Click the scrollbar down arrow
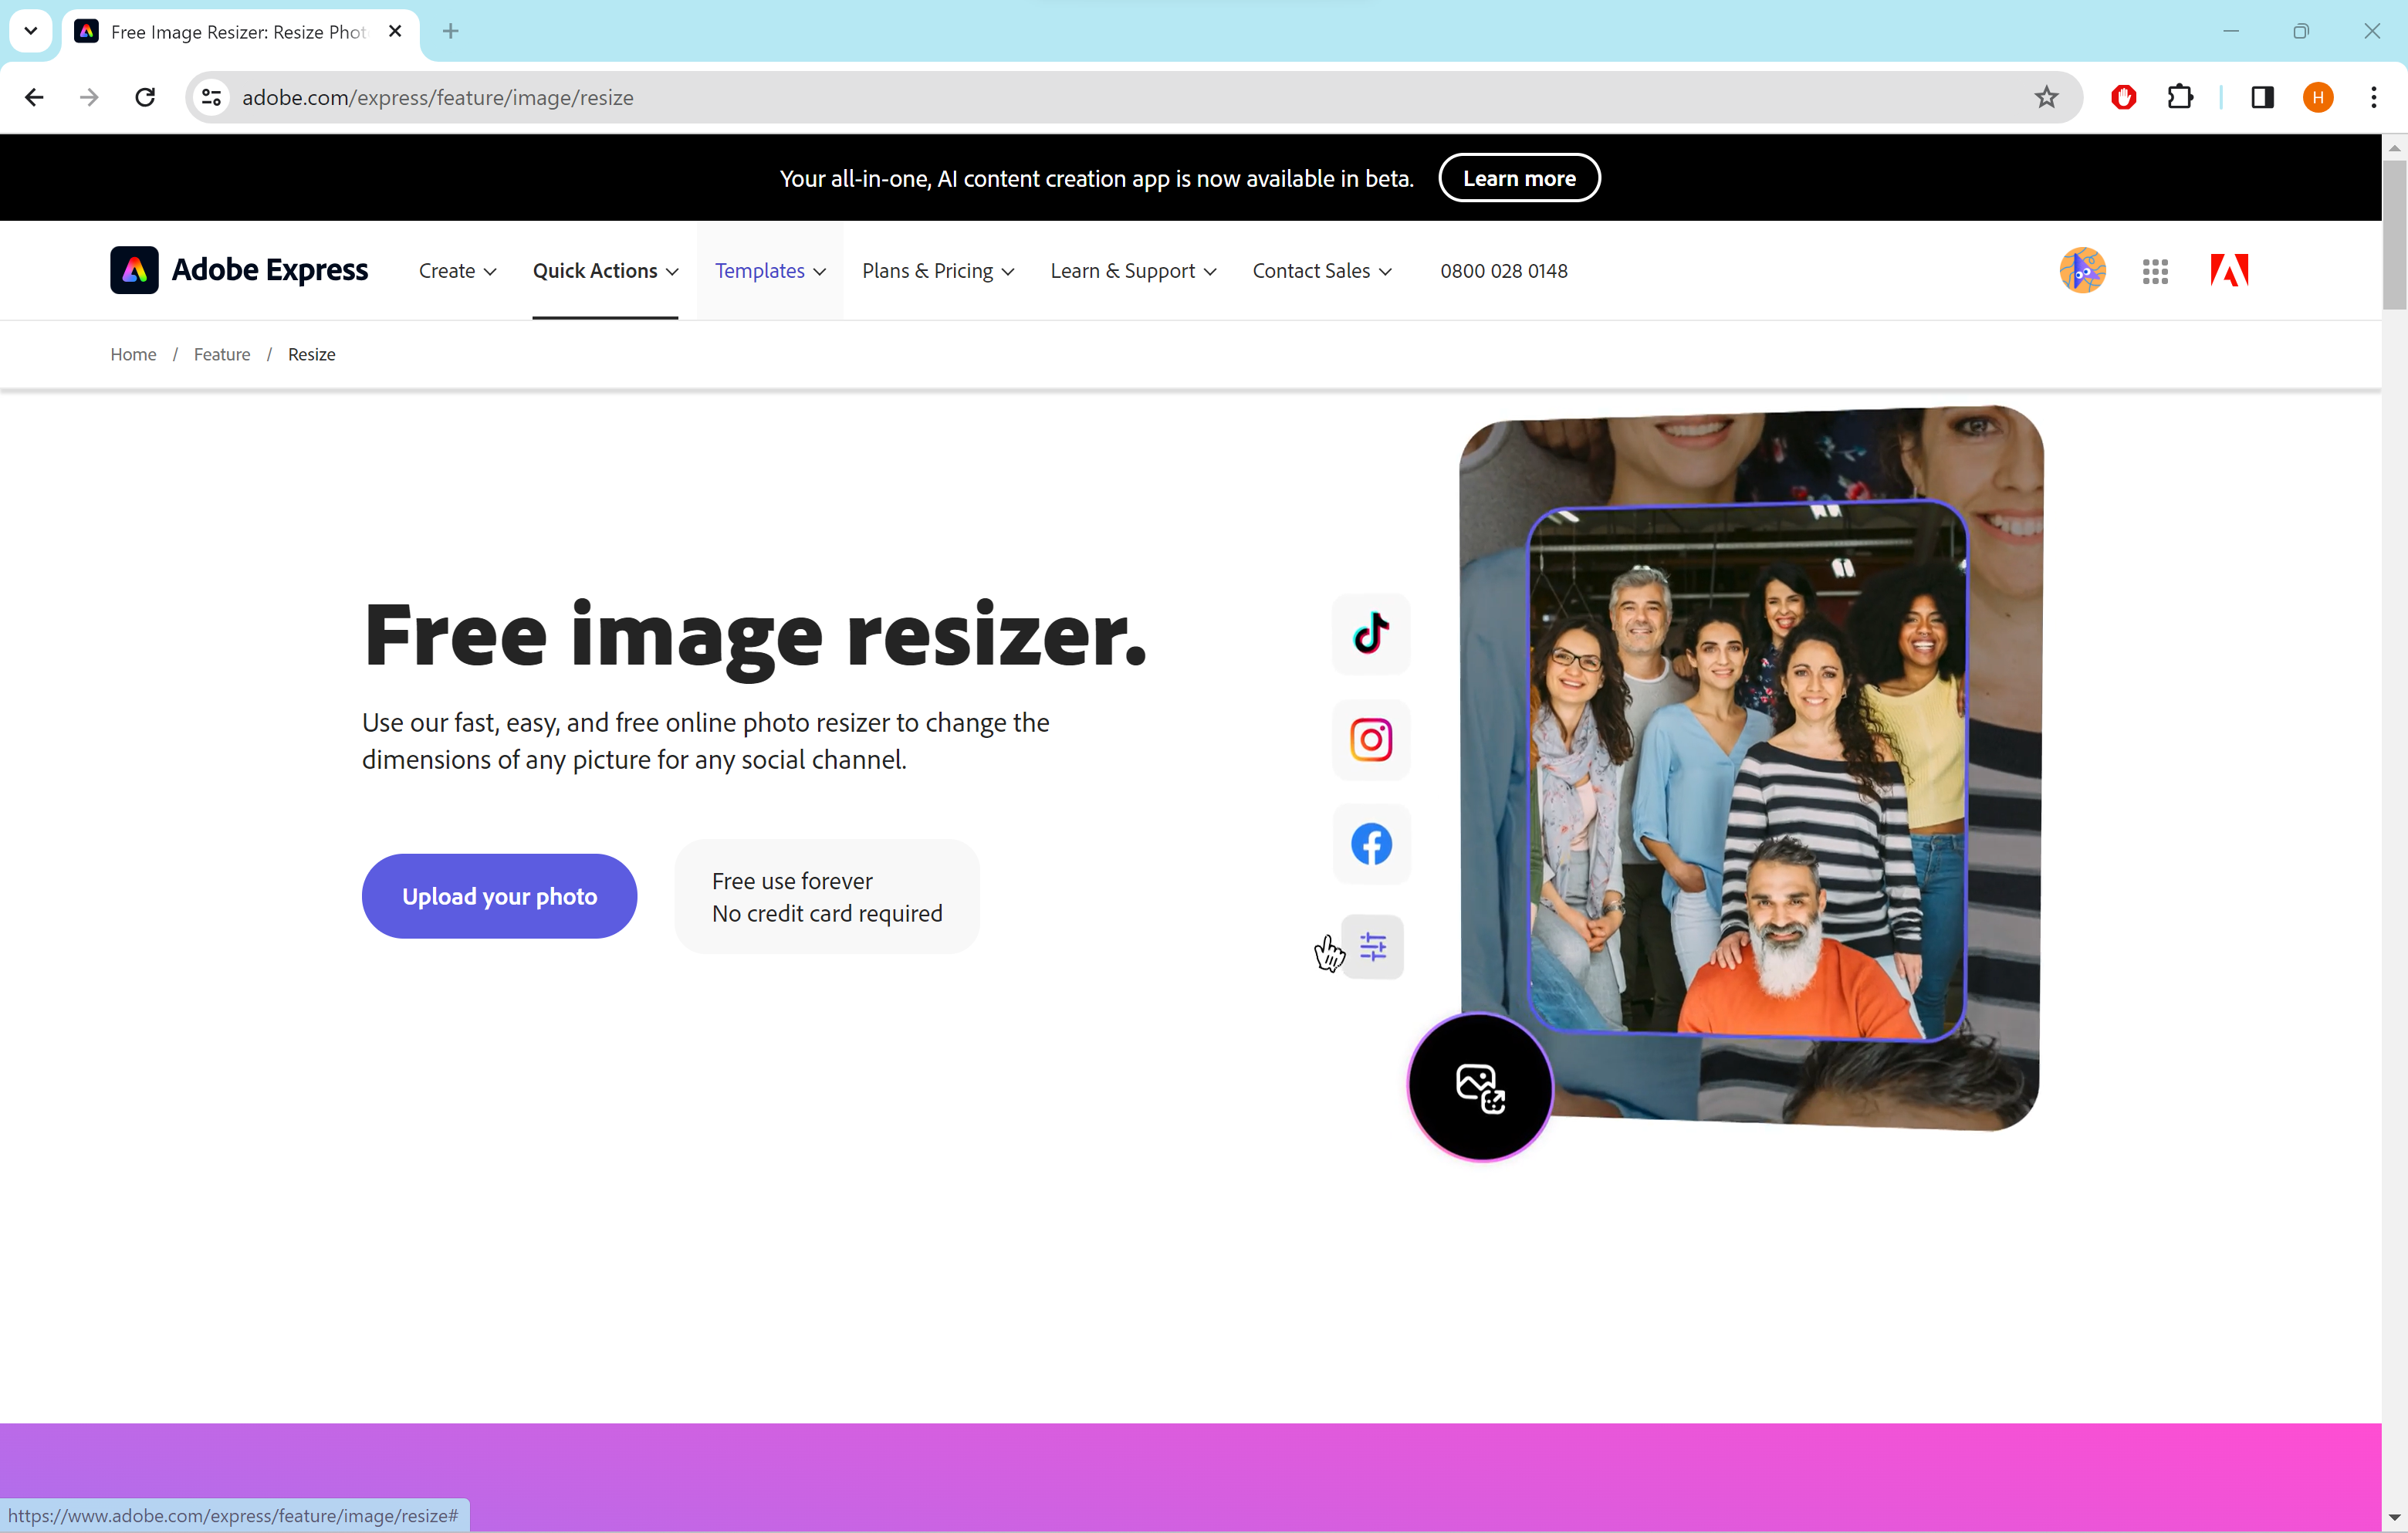This screenshot has height=1533, width=2408. click(2394, 1520)
